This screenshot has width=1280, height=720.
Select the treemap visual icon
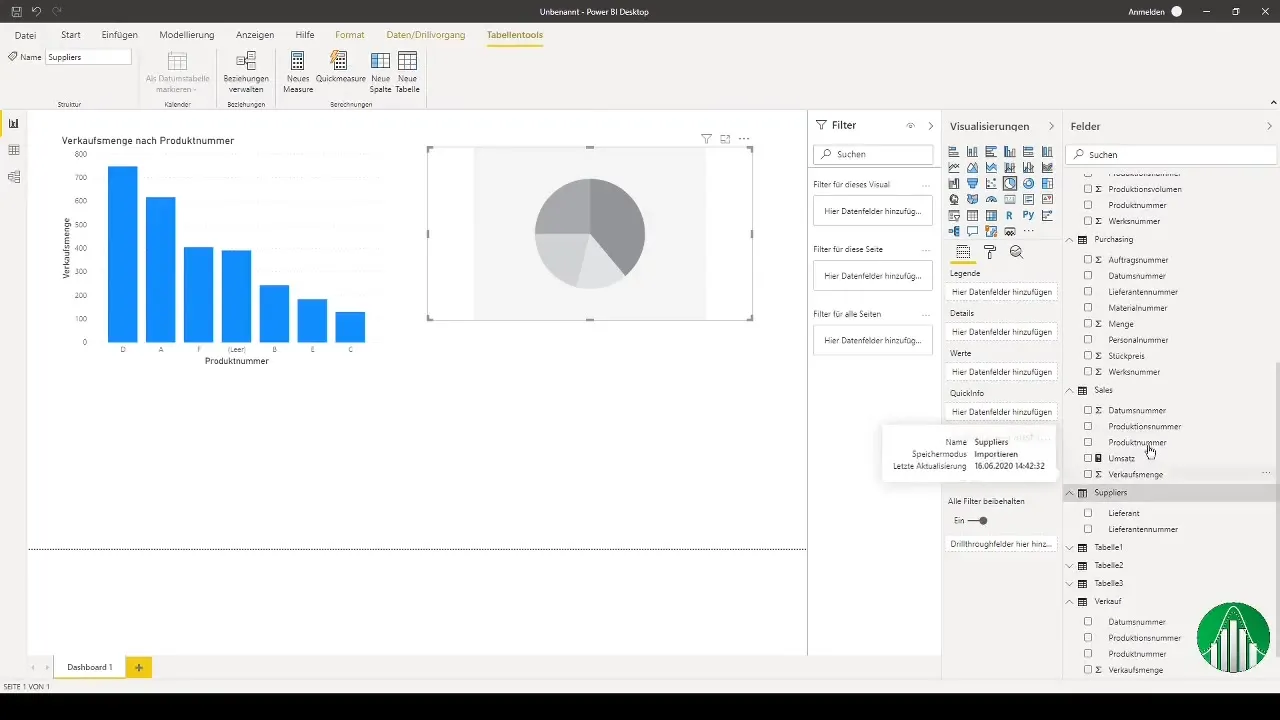1047,183
